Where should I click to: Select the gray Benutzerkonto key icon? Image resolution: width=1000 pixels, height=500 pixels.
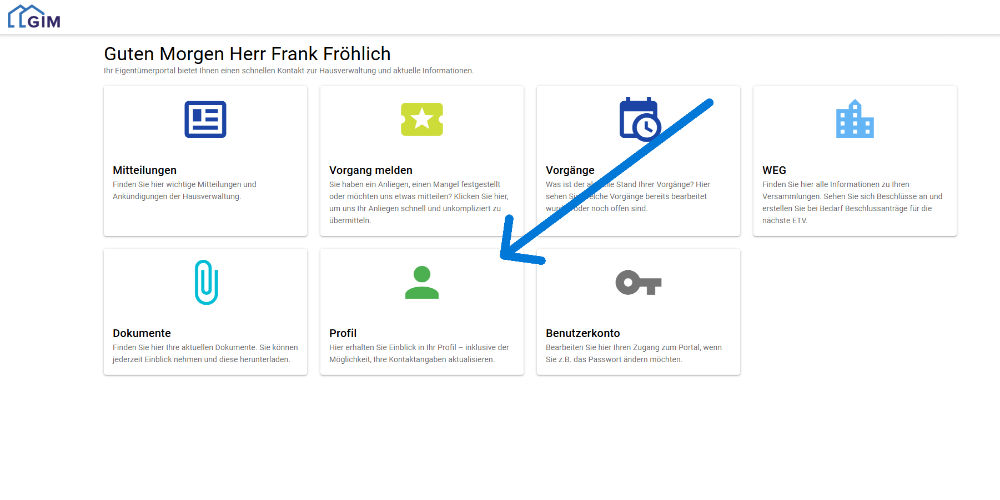[x=638, y=282]
